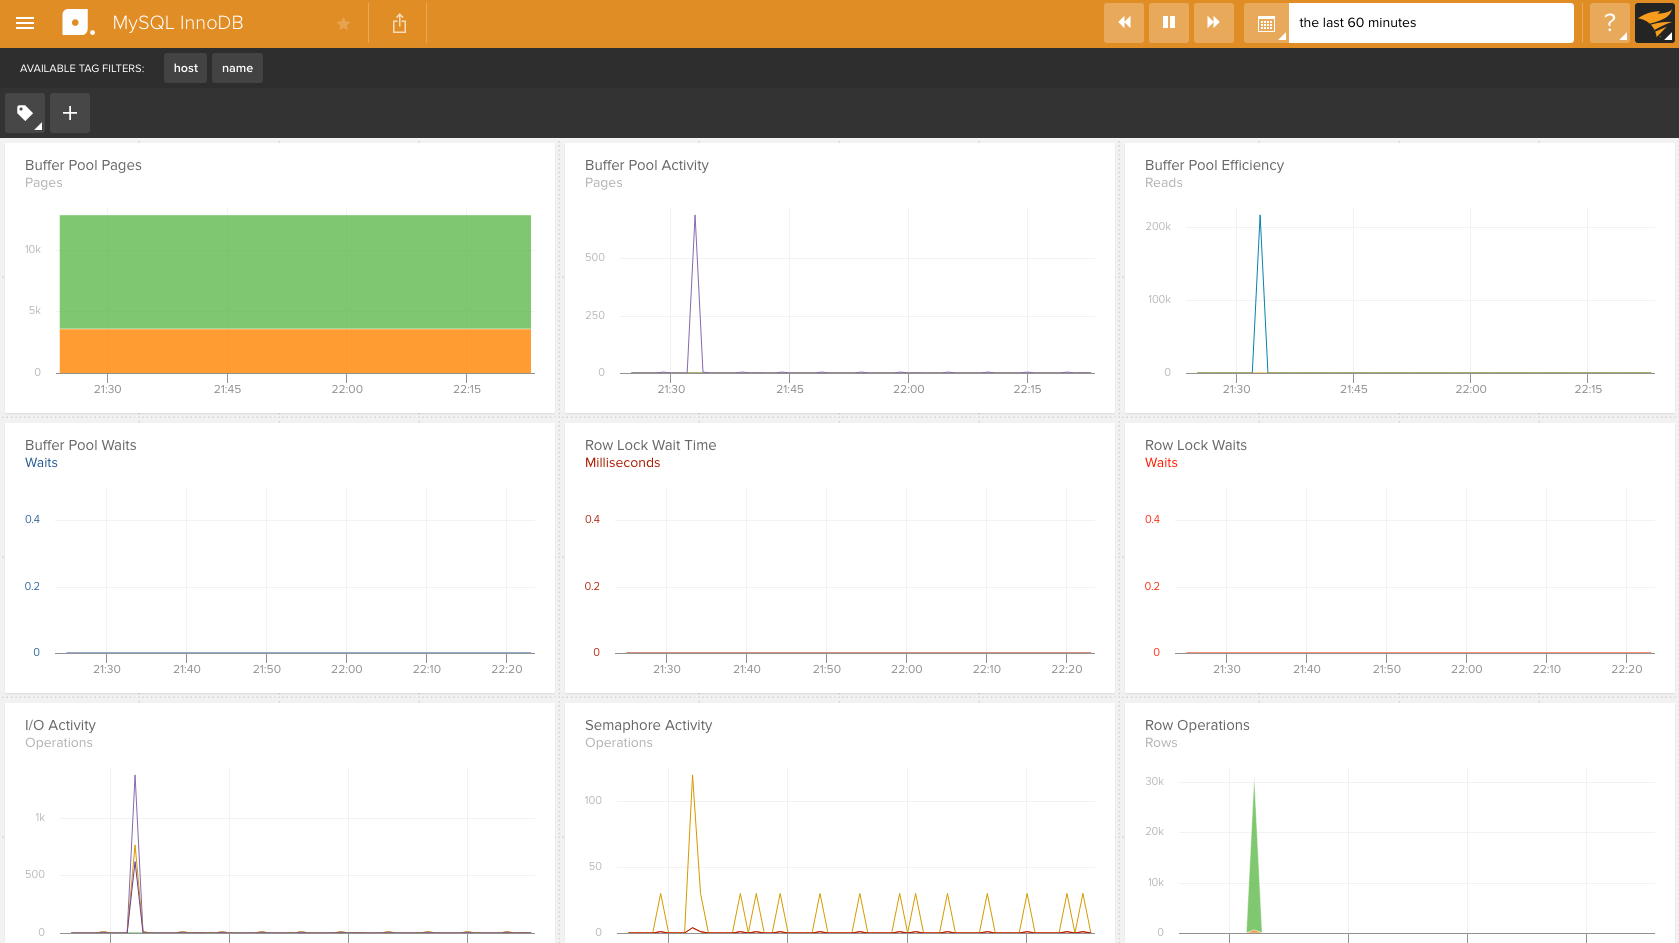
Task: Pause live dashboard updates
Action: [x=1169, y=22]
